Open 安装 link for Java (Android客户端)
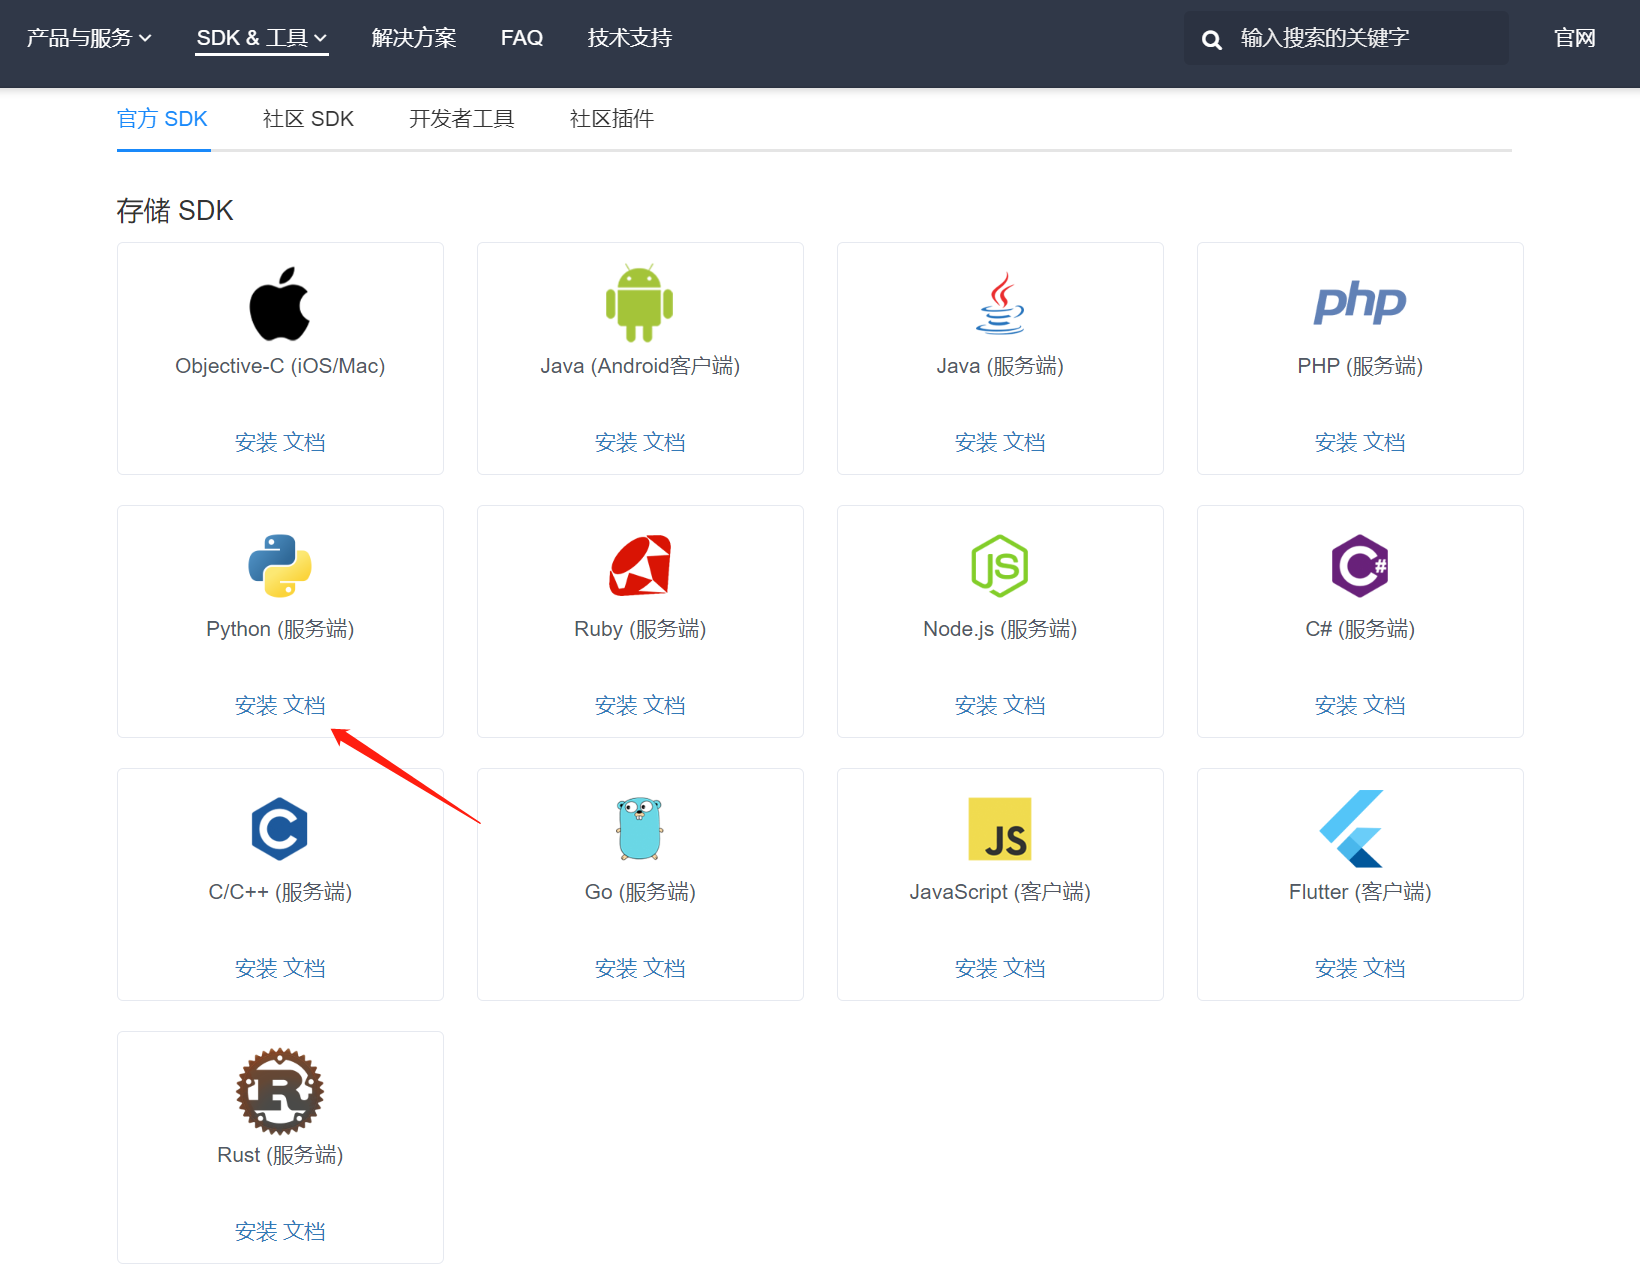Image resolution: width=1640 pixels, height=1285 pixels. [x=616, y=442]
